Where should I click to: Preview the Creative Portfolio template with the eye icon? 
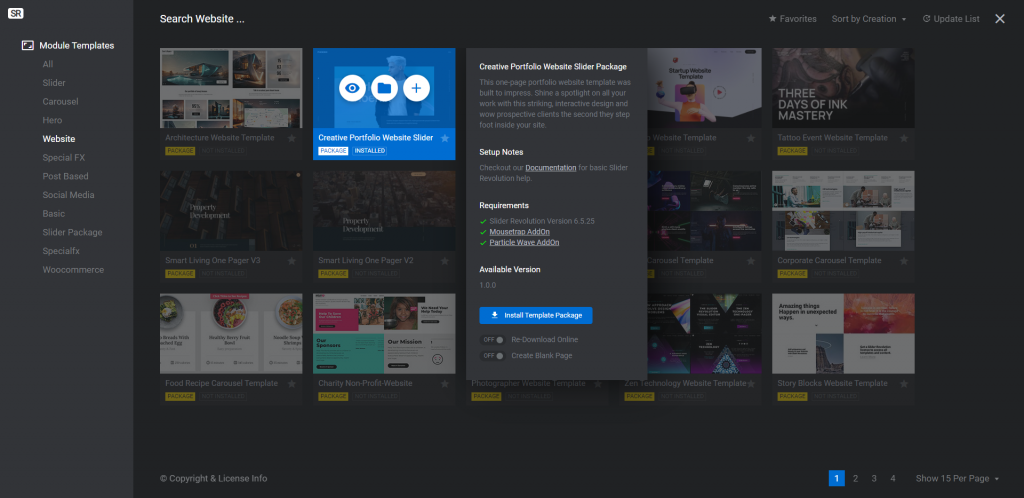[352, 88]
